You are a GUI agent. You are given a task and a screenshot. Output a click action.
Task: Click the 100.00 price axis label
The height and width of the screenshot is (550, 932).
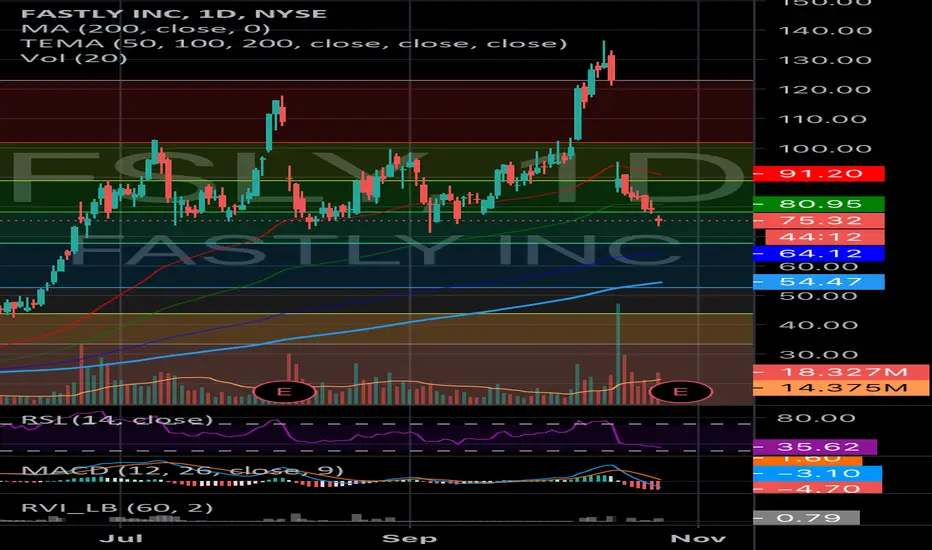click(825, 149)
